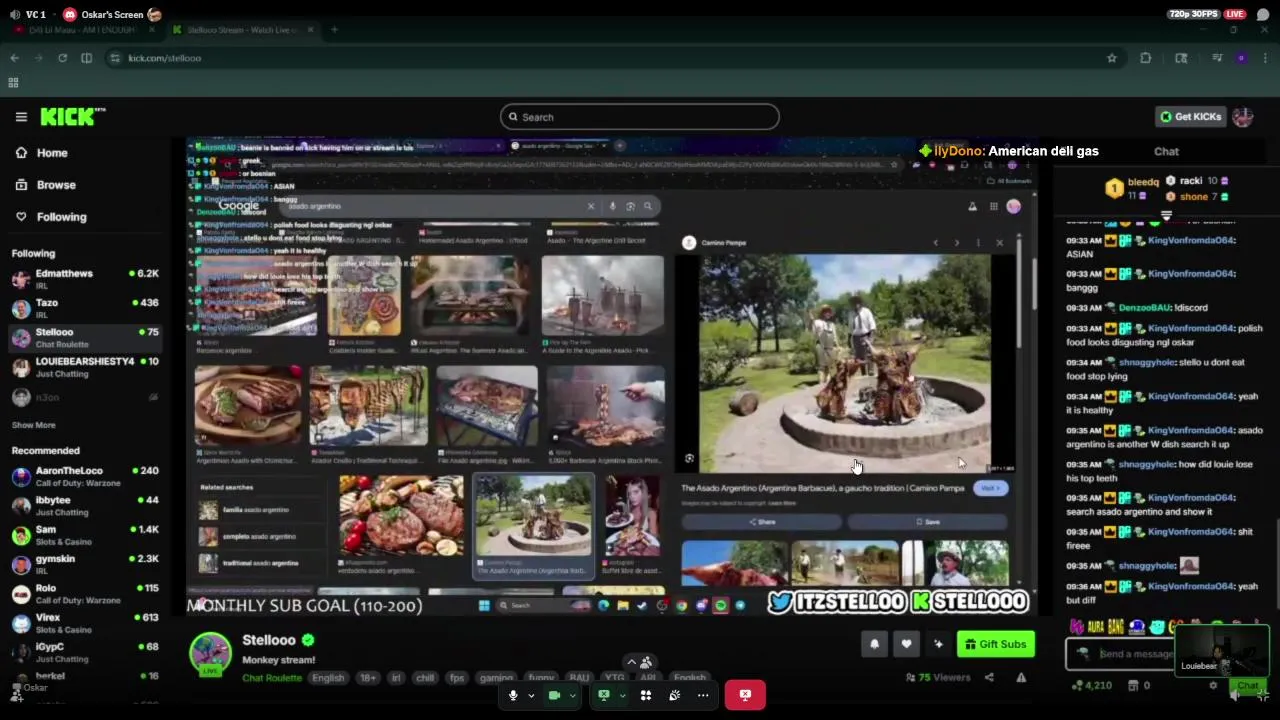Click the Get KICKs button
1280x720 pixels.
pyautogui.click(x=1190, y=117)
